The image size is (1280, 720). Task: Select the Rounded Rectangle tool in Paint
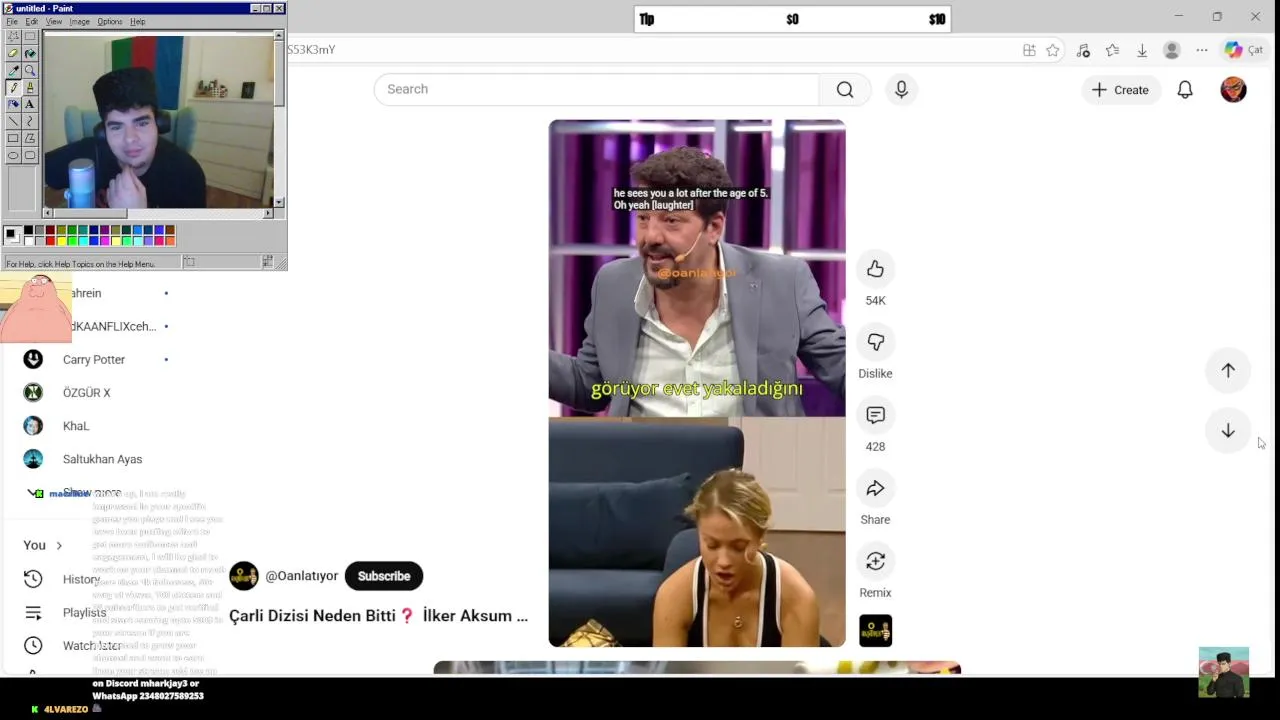point(30,155)
